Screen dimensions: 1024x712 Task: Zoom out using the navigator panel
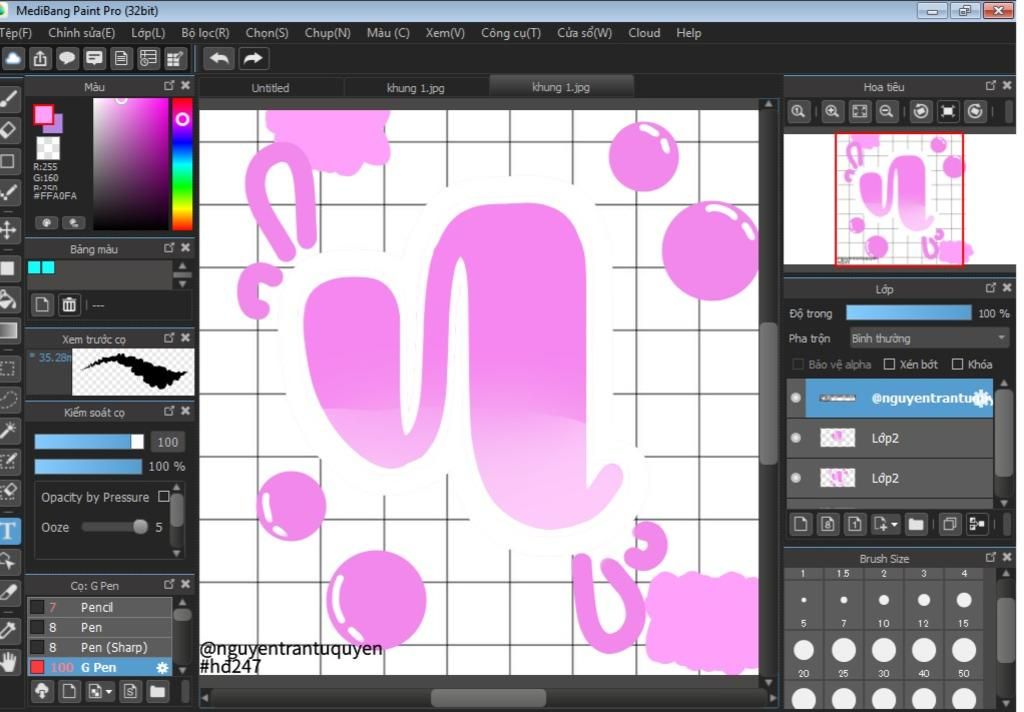[886, 112]
